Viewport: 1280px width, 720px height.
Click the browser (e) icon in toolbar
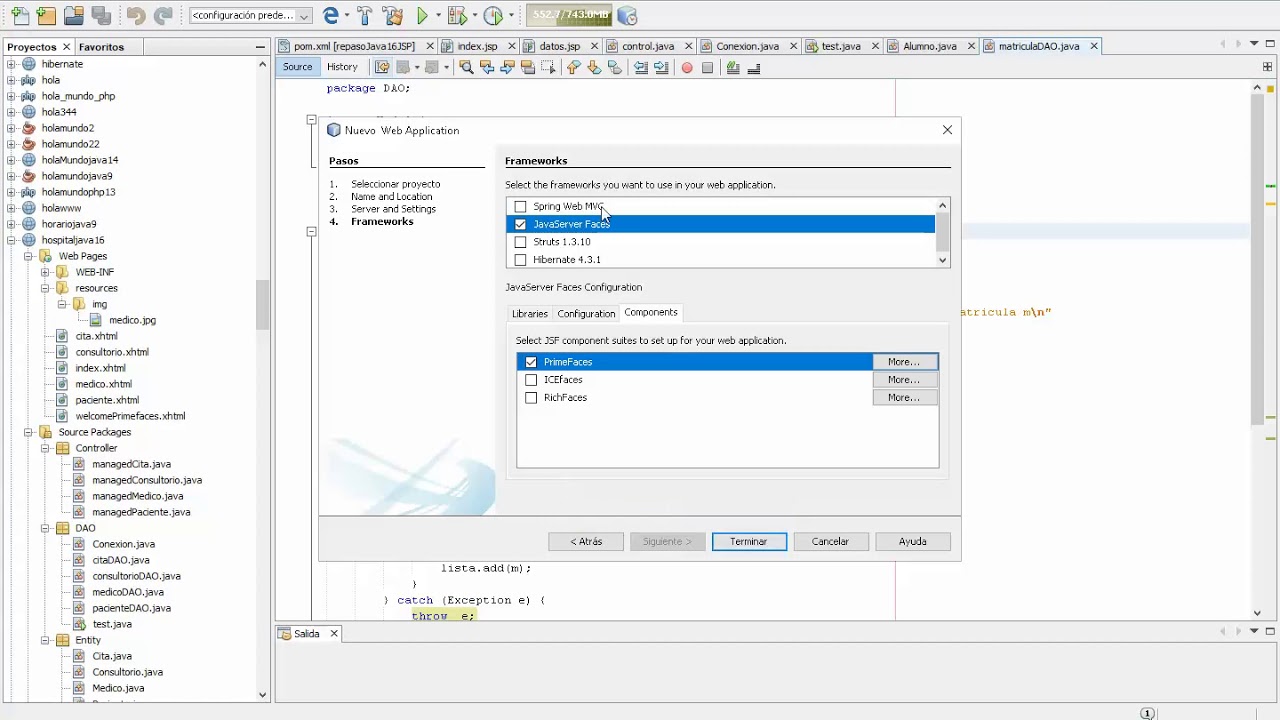(x=331, y=15)
